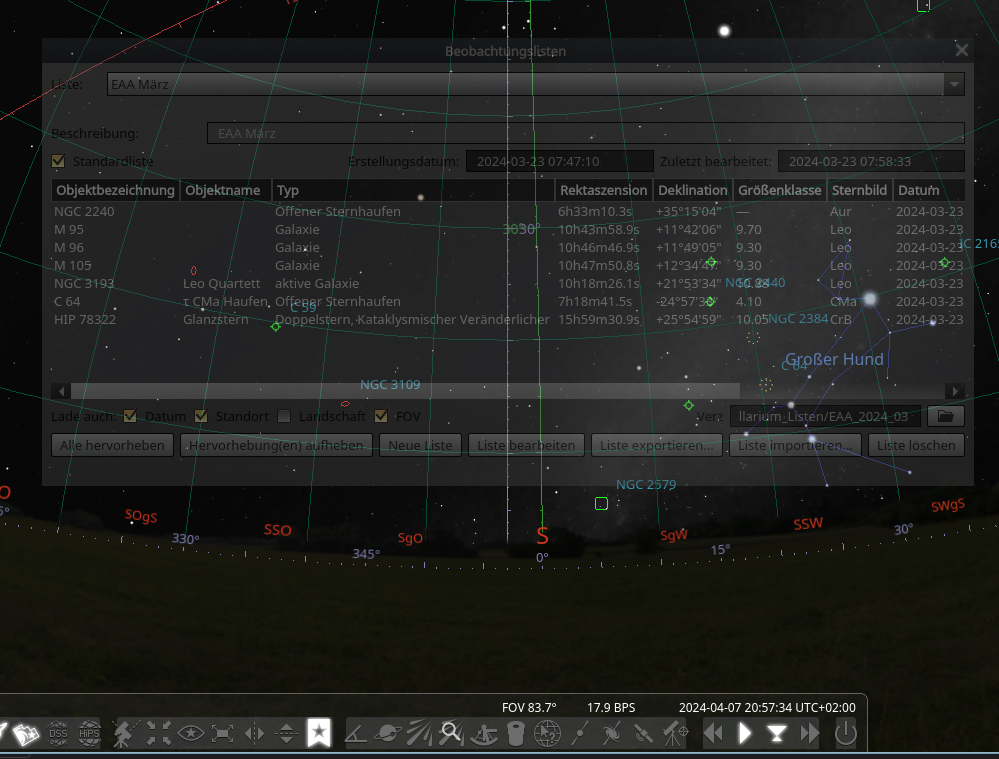Viewport: 999px width, 759px height.
Task: Uncheck the Datum checkbox
Action: point(131,416)
